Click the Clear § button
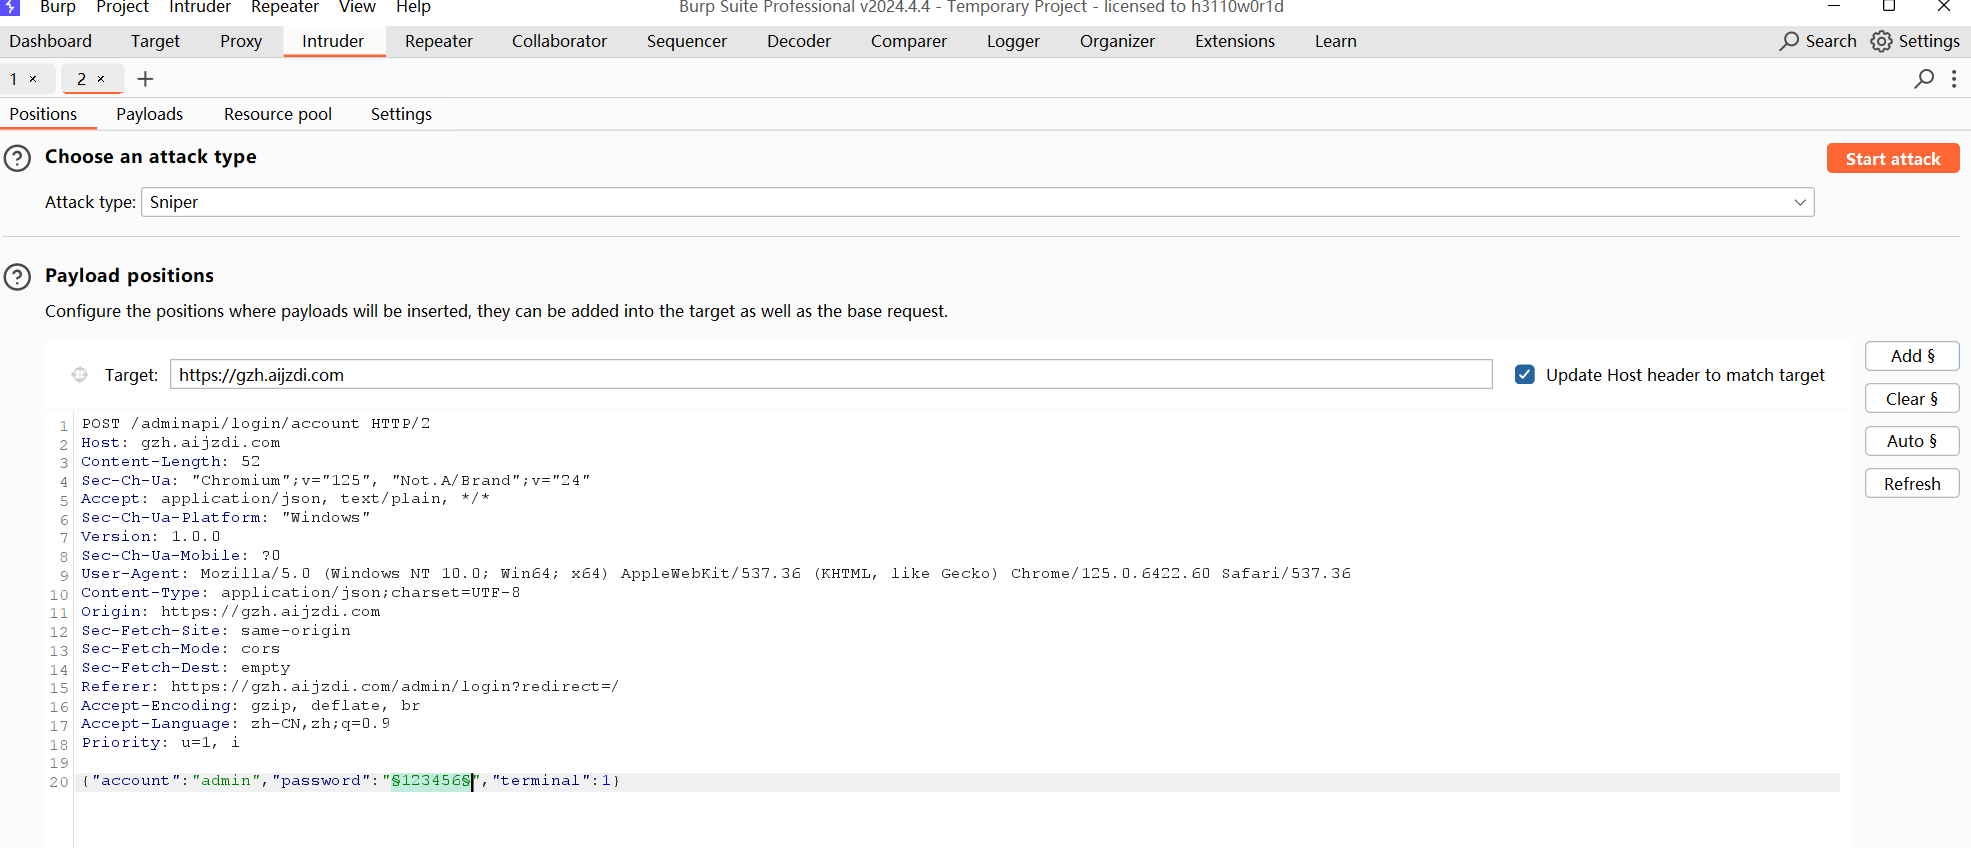Screen dimensions: 1971x848 click(1912, 399)
